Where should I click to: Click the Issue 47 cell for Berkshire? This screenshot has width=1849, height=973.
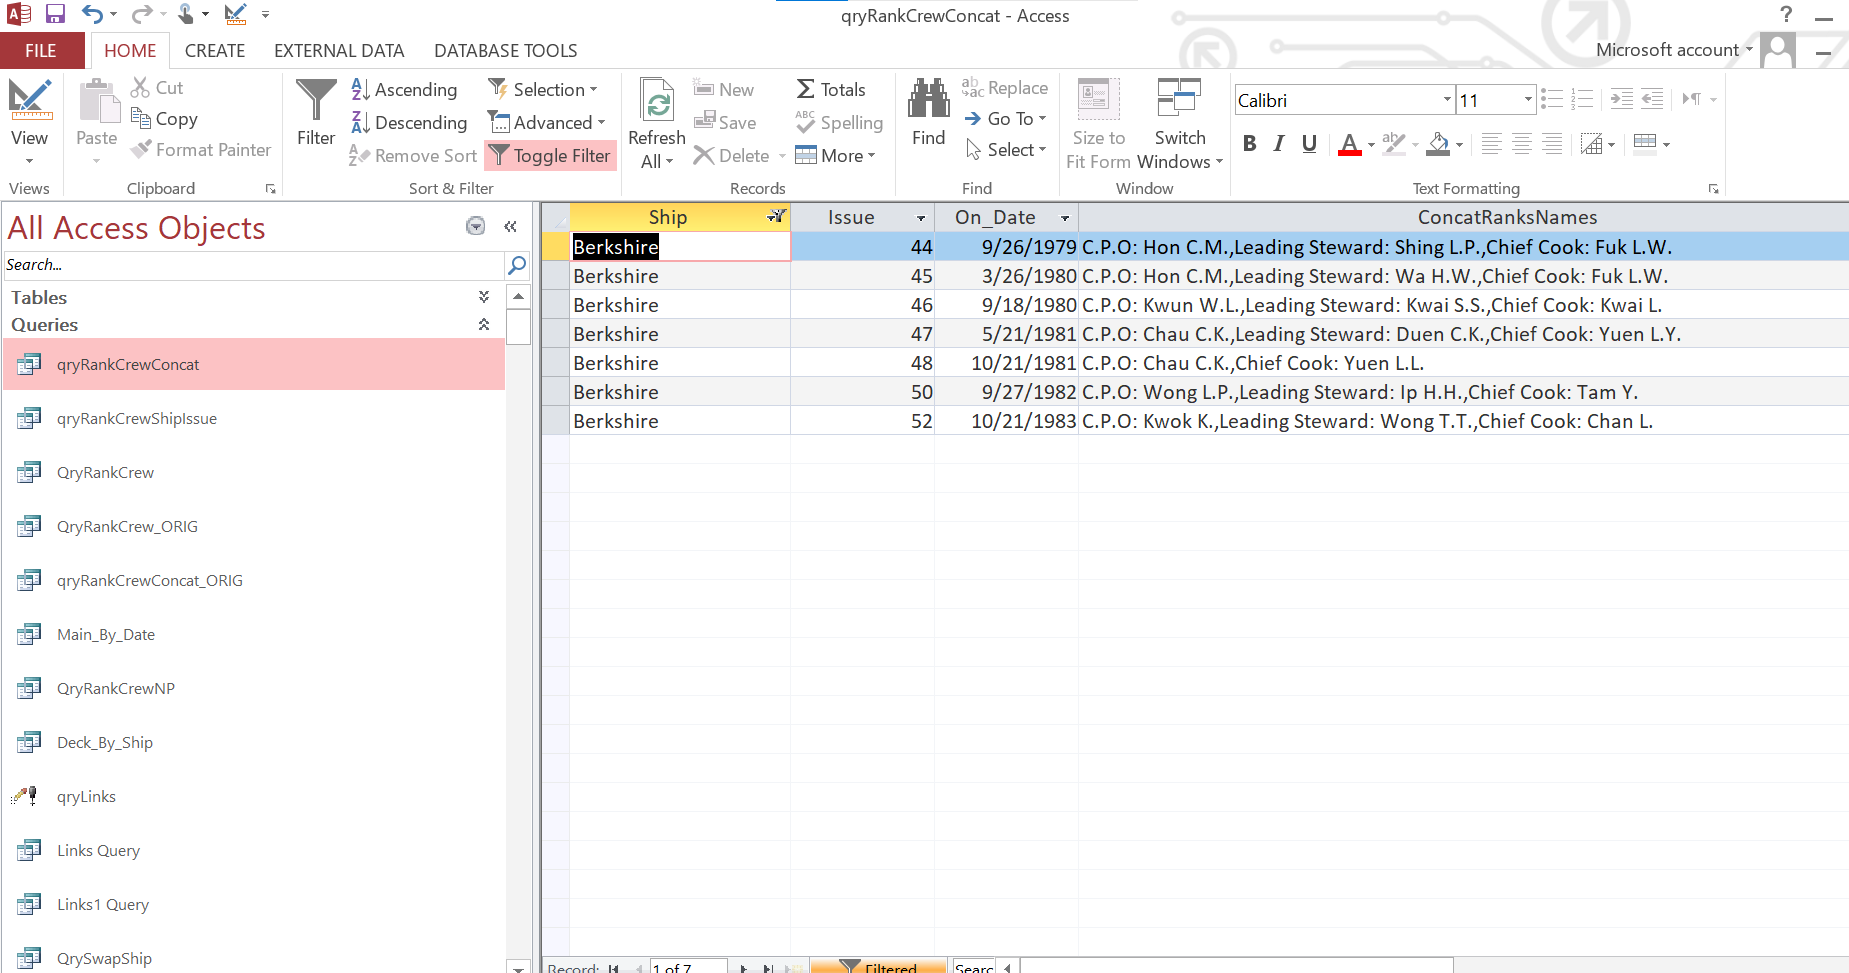pyautogui.click(x=863, y=334)
